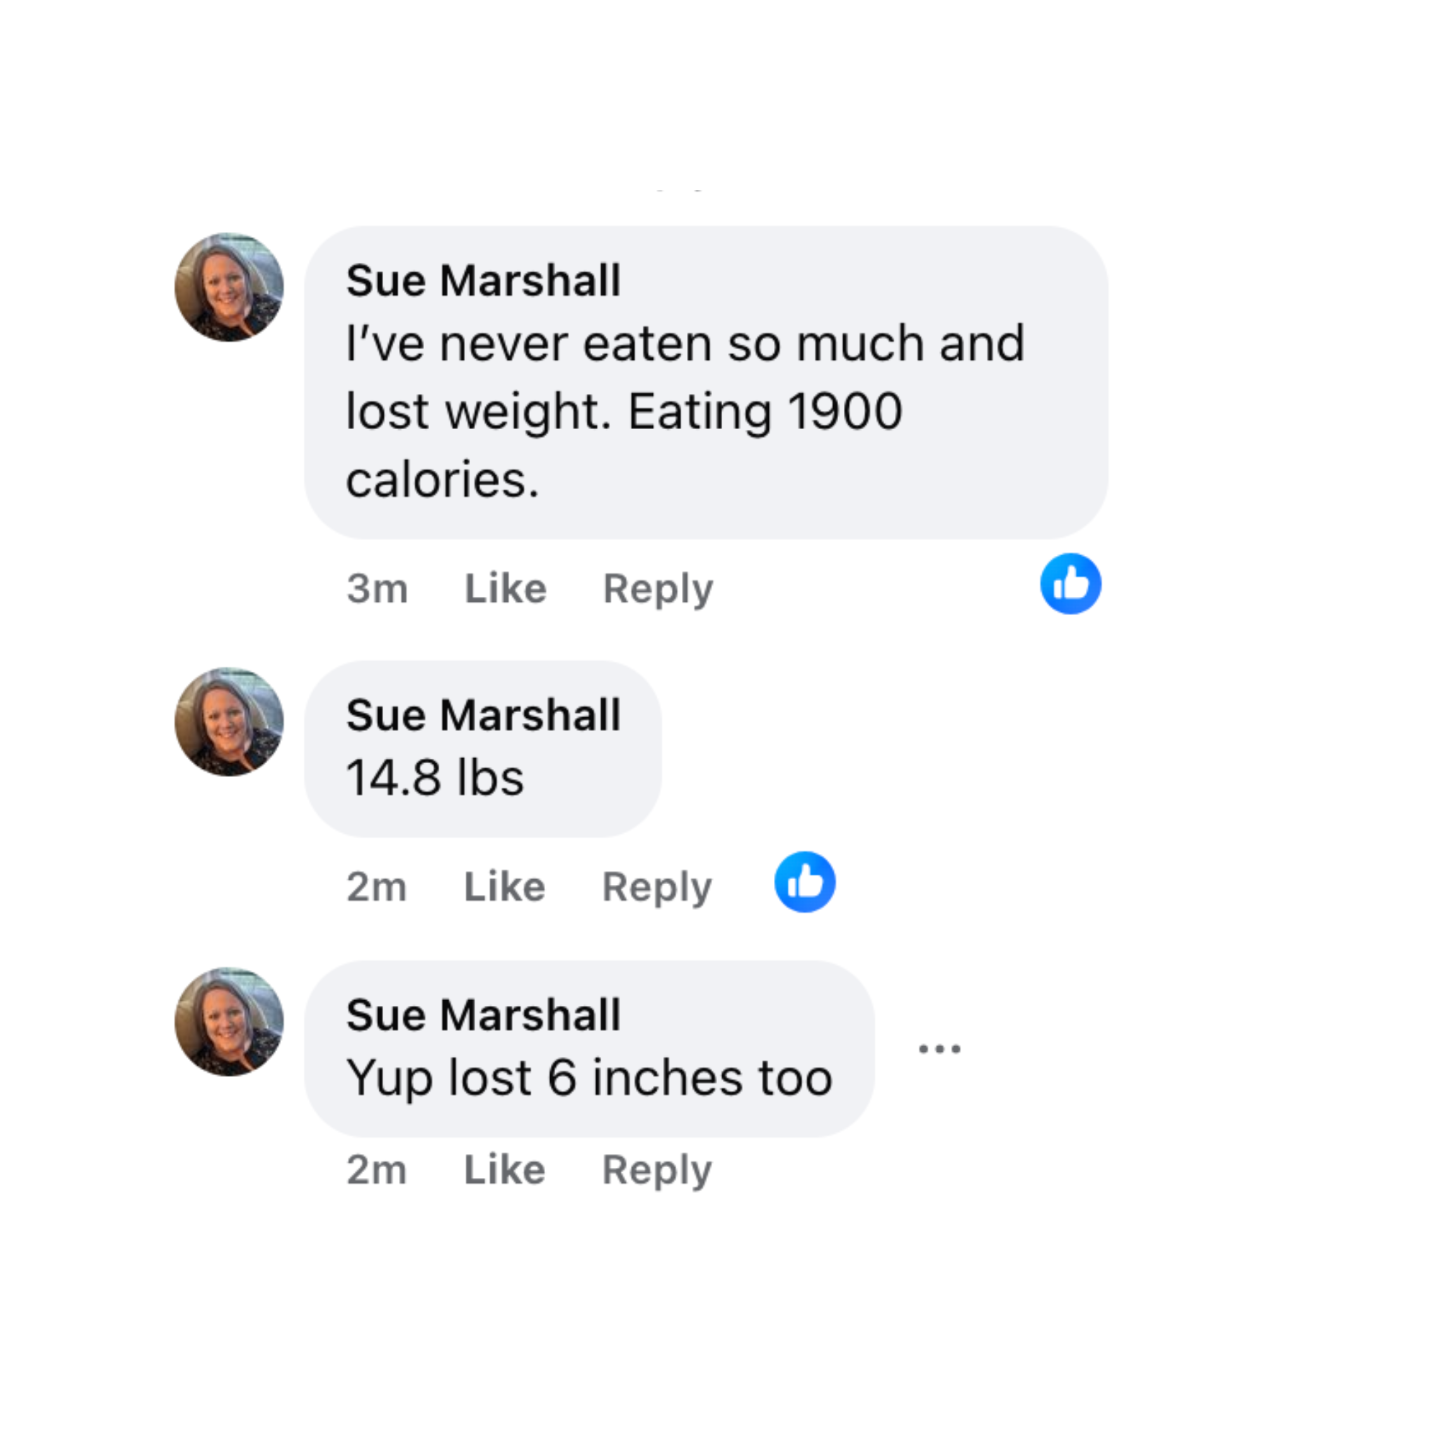Open the Sue Marshall name on the 1900 calories comment

[x=483, y=280]
